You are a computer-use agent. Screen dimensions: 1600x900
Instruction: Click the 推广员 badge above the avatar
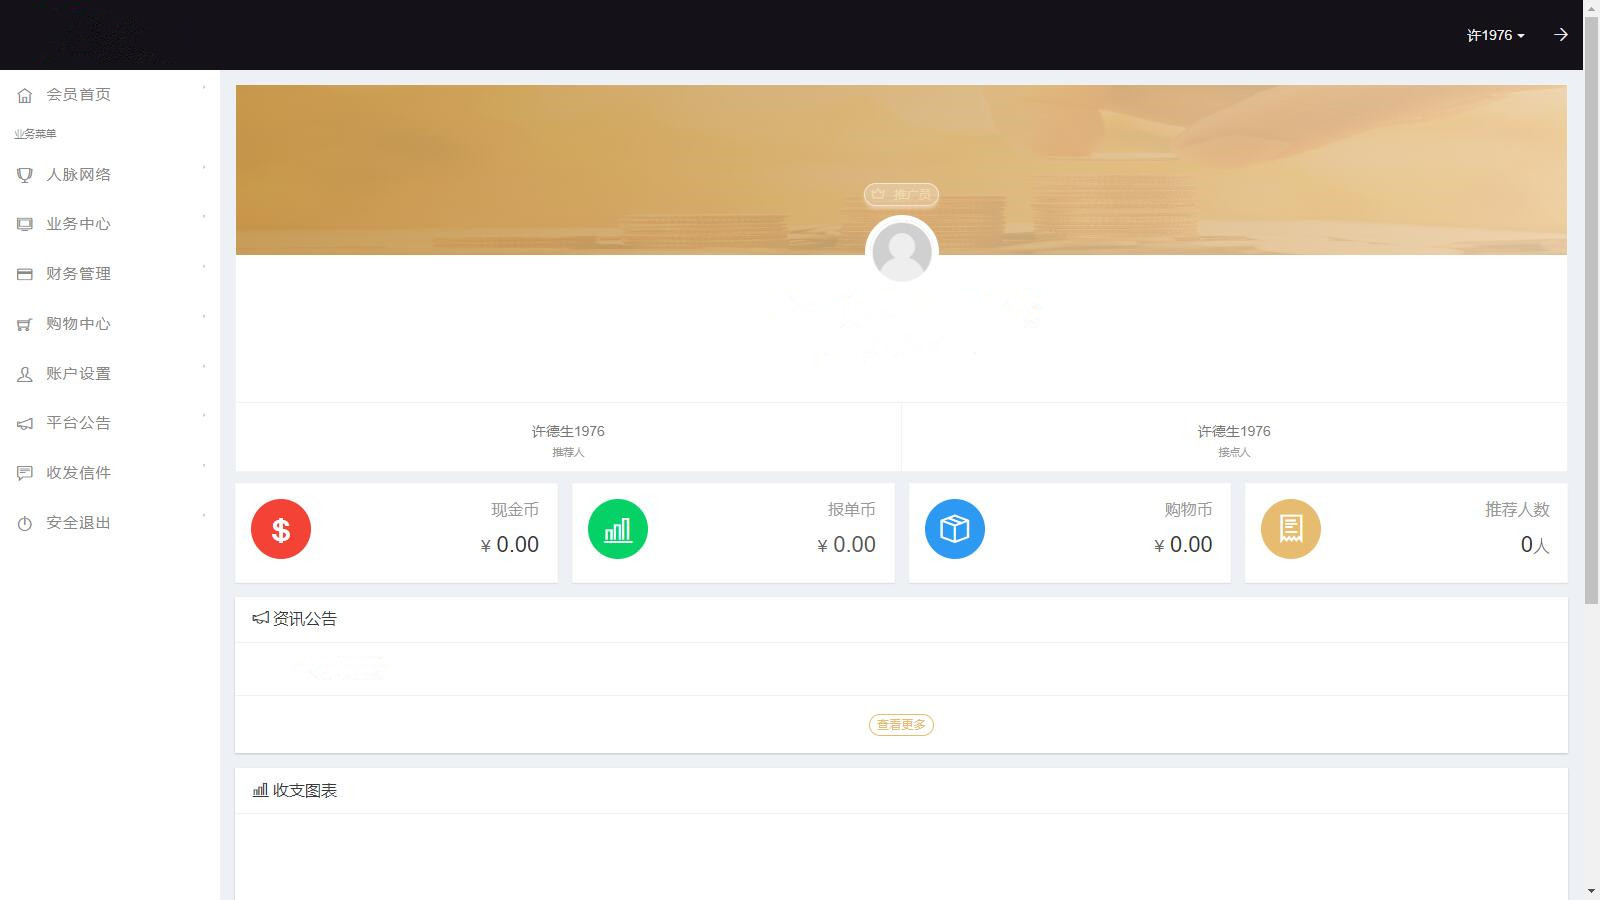pyautogui.click(x=901, y=194)
